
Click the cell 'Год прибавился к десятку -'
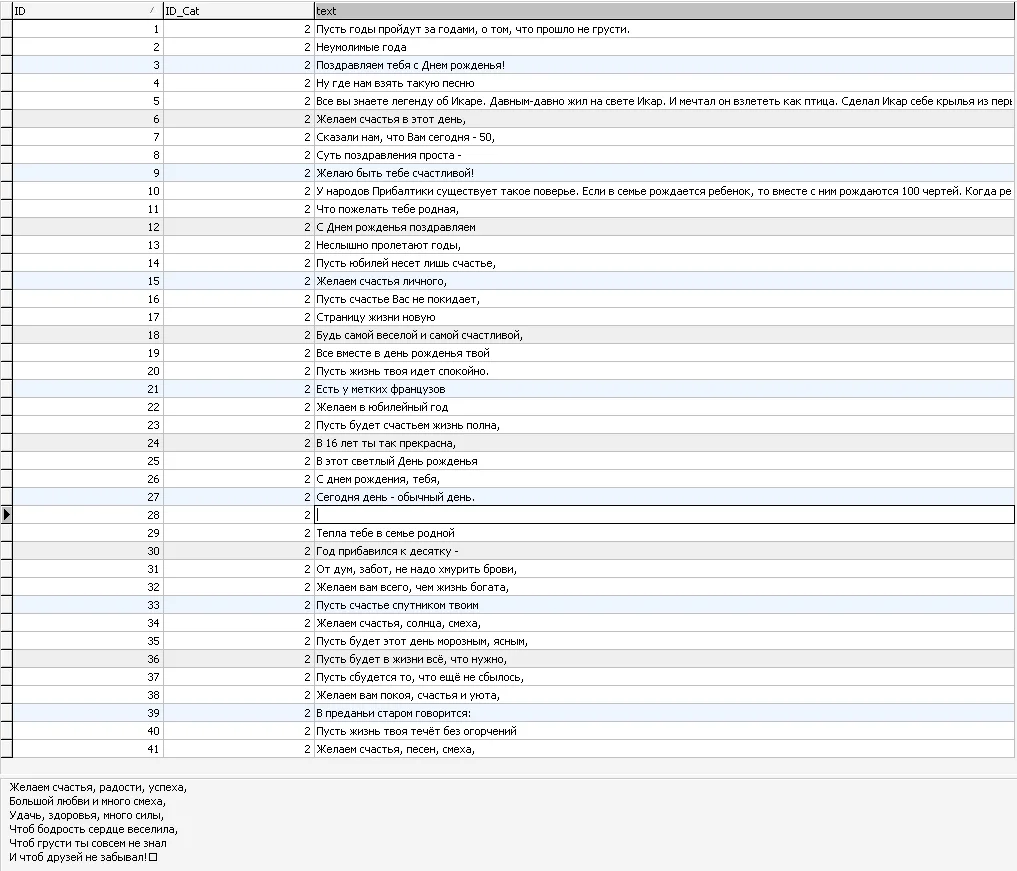point(665,551)
